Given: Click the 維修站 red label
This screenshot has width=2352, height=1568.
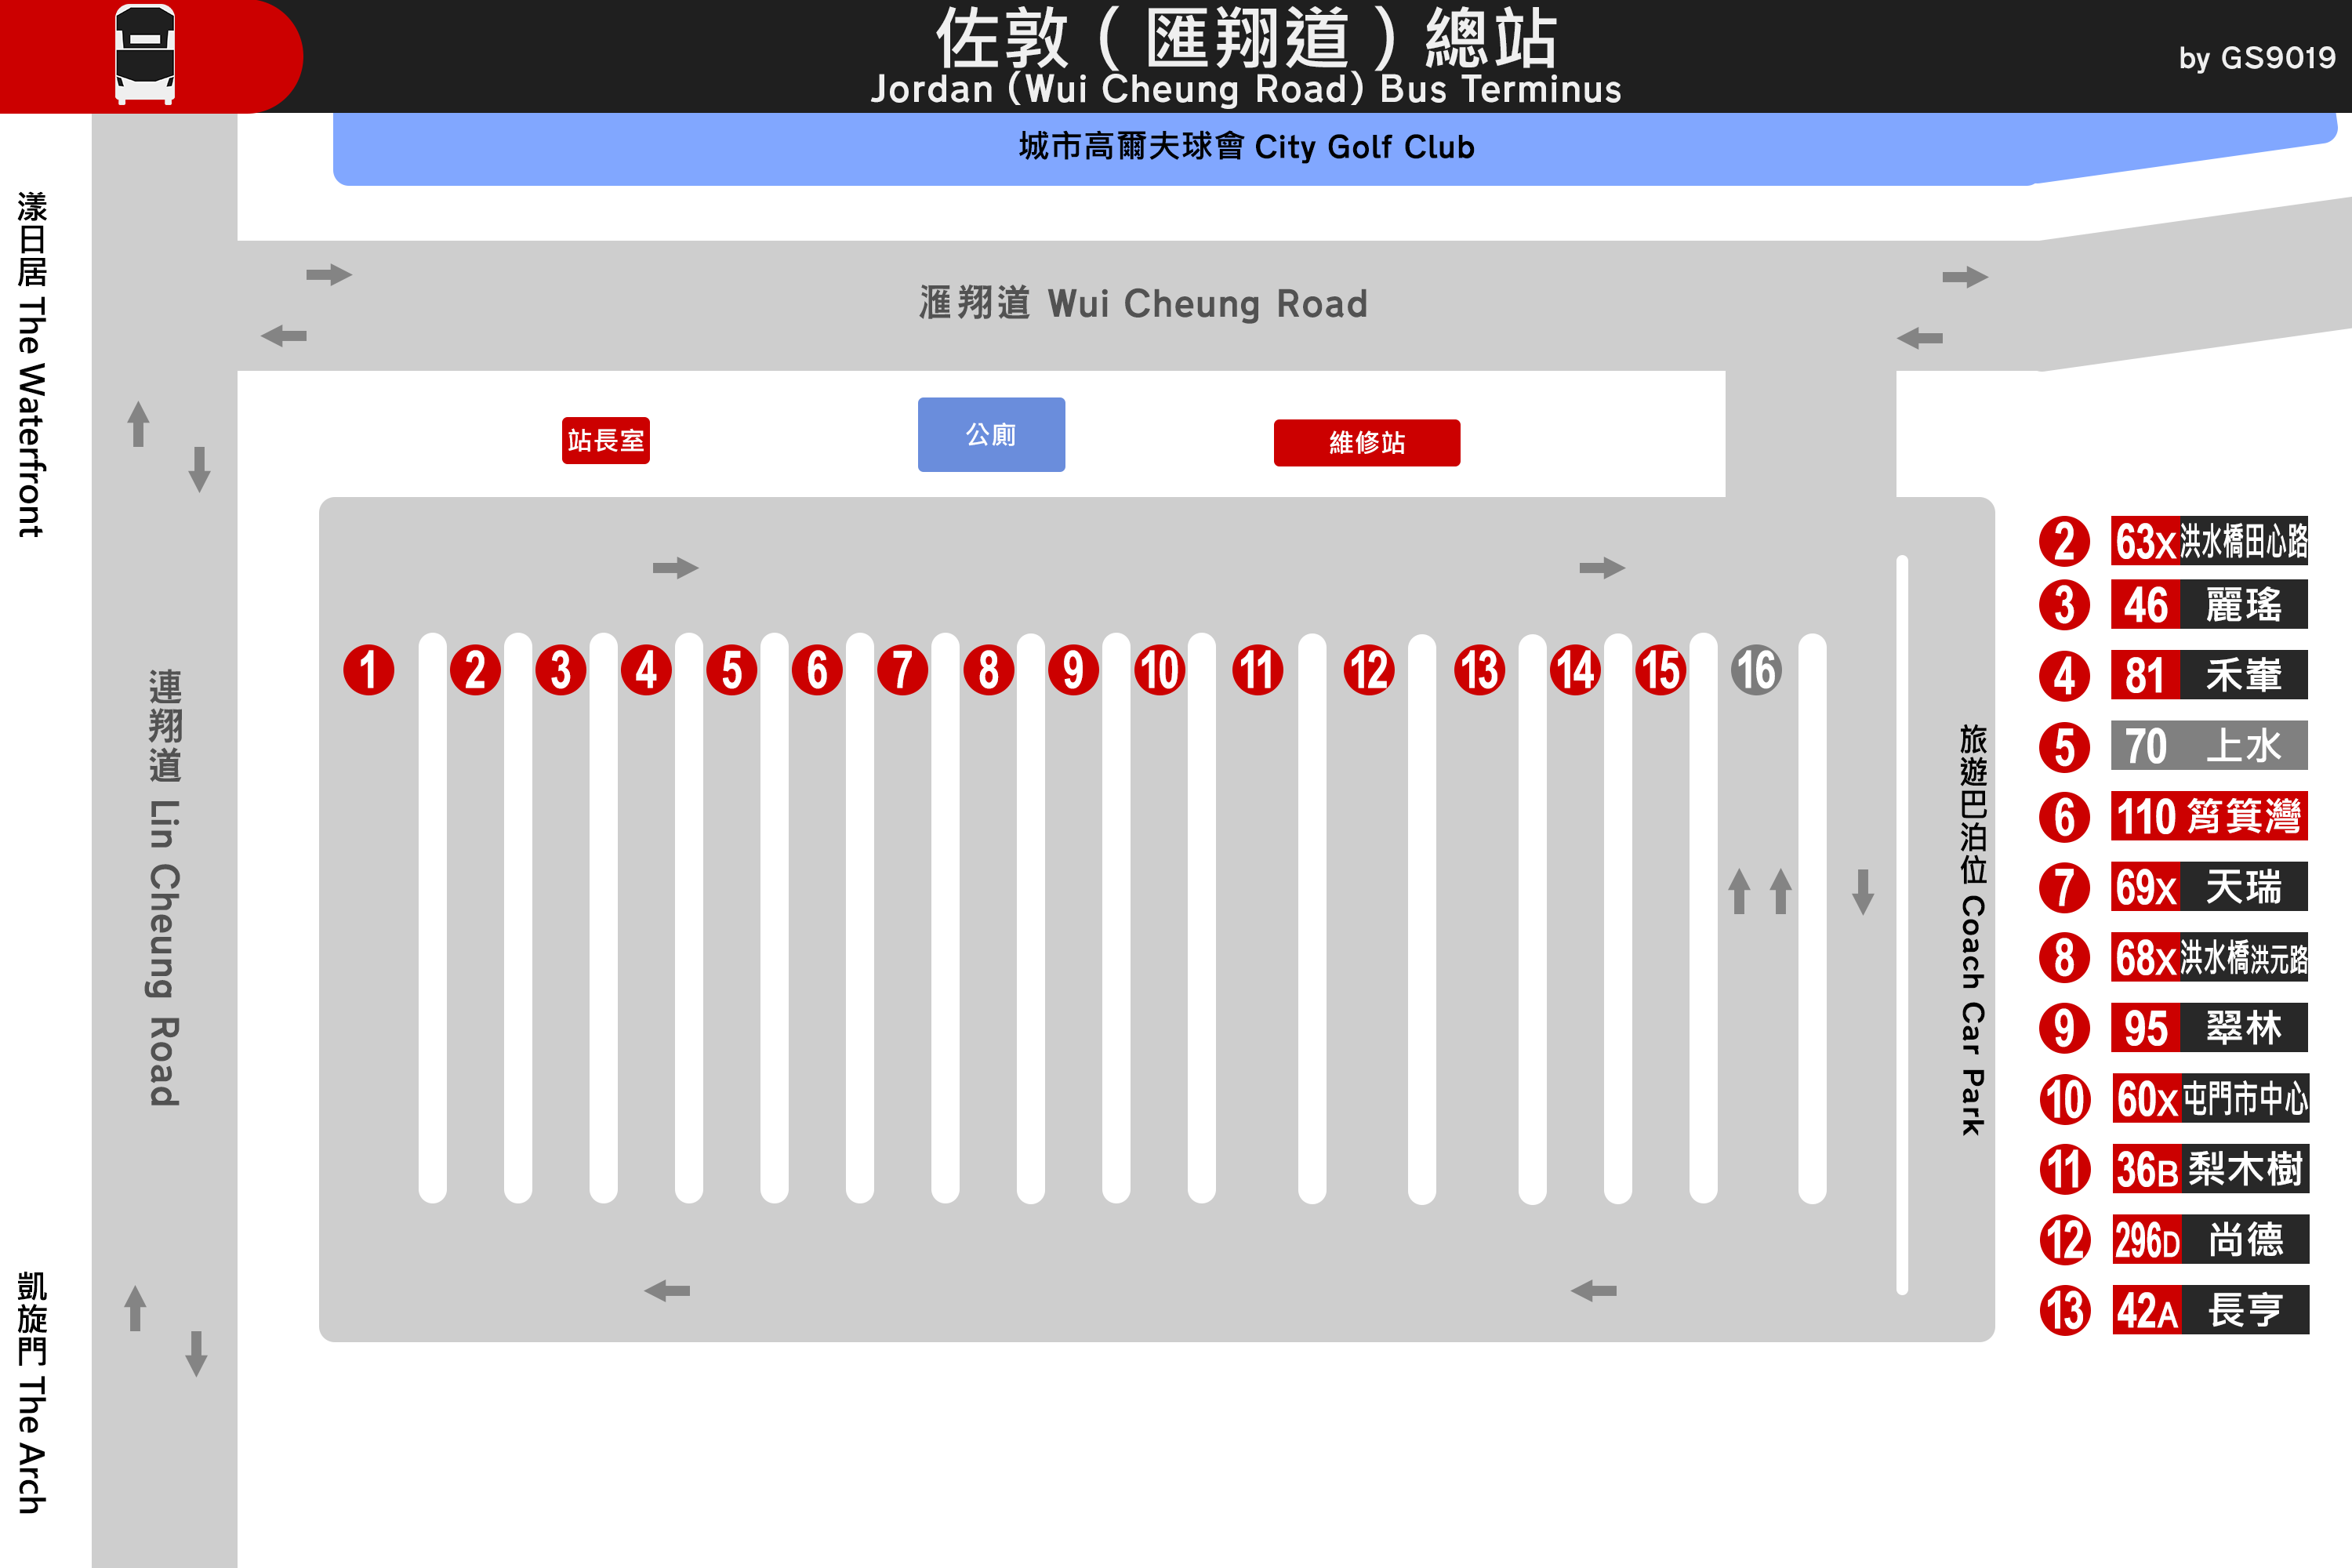Looking at the screenshot, I should [1366, 443].
